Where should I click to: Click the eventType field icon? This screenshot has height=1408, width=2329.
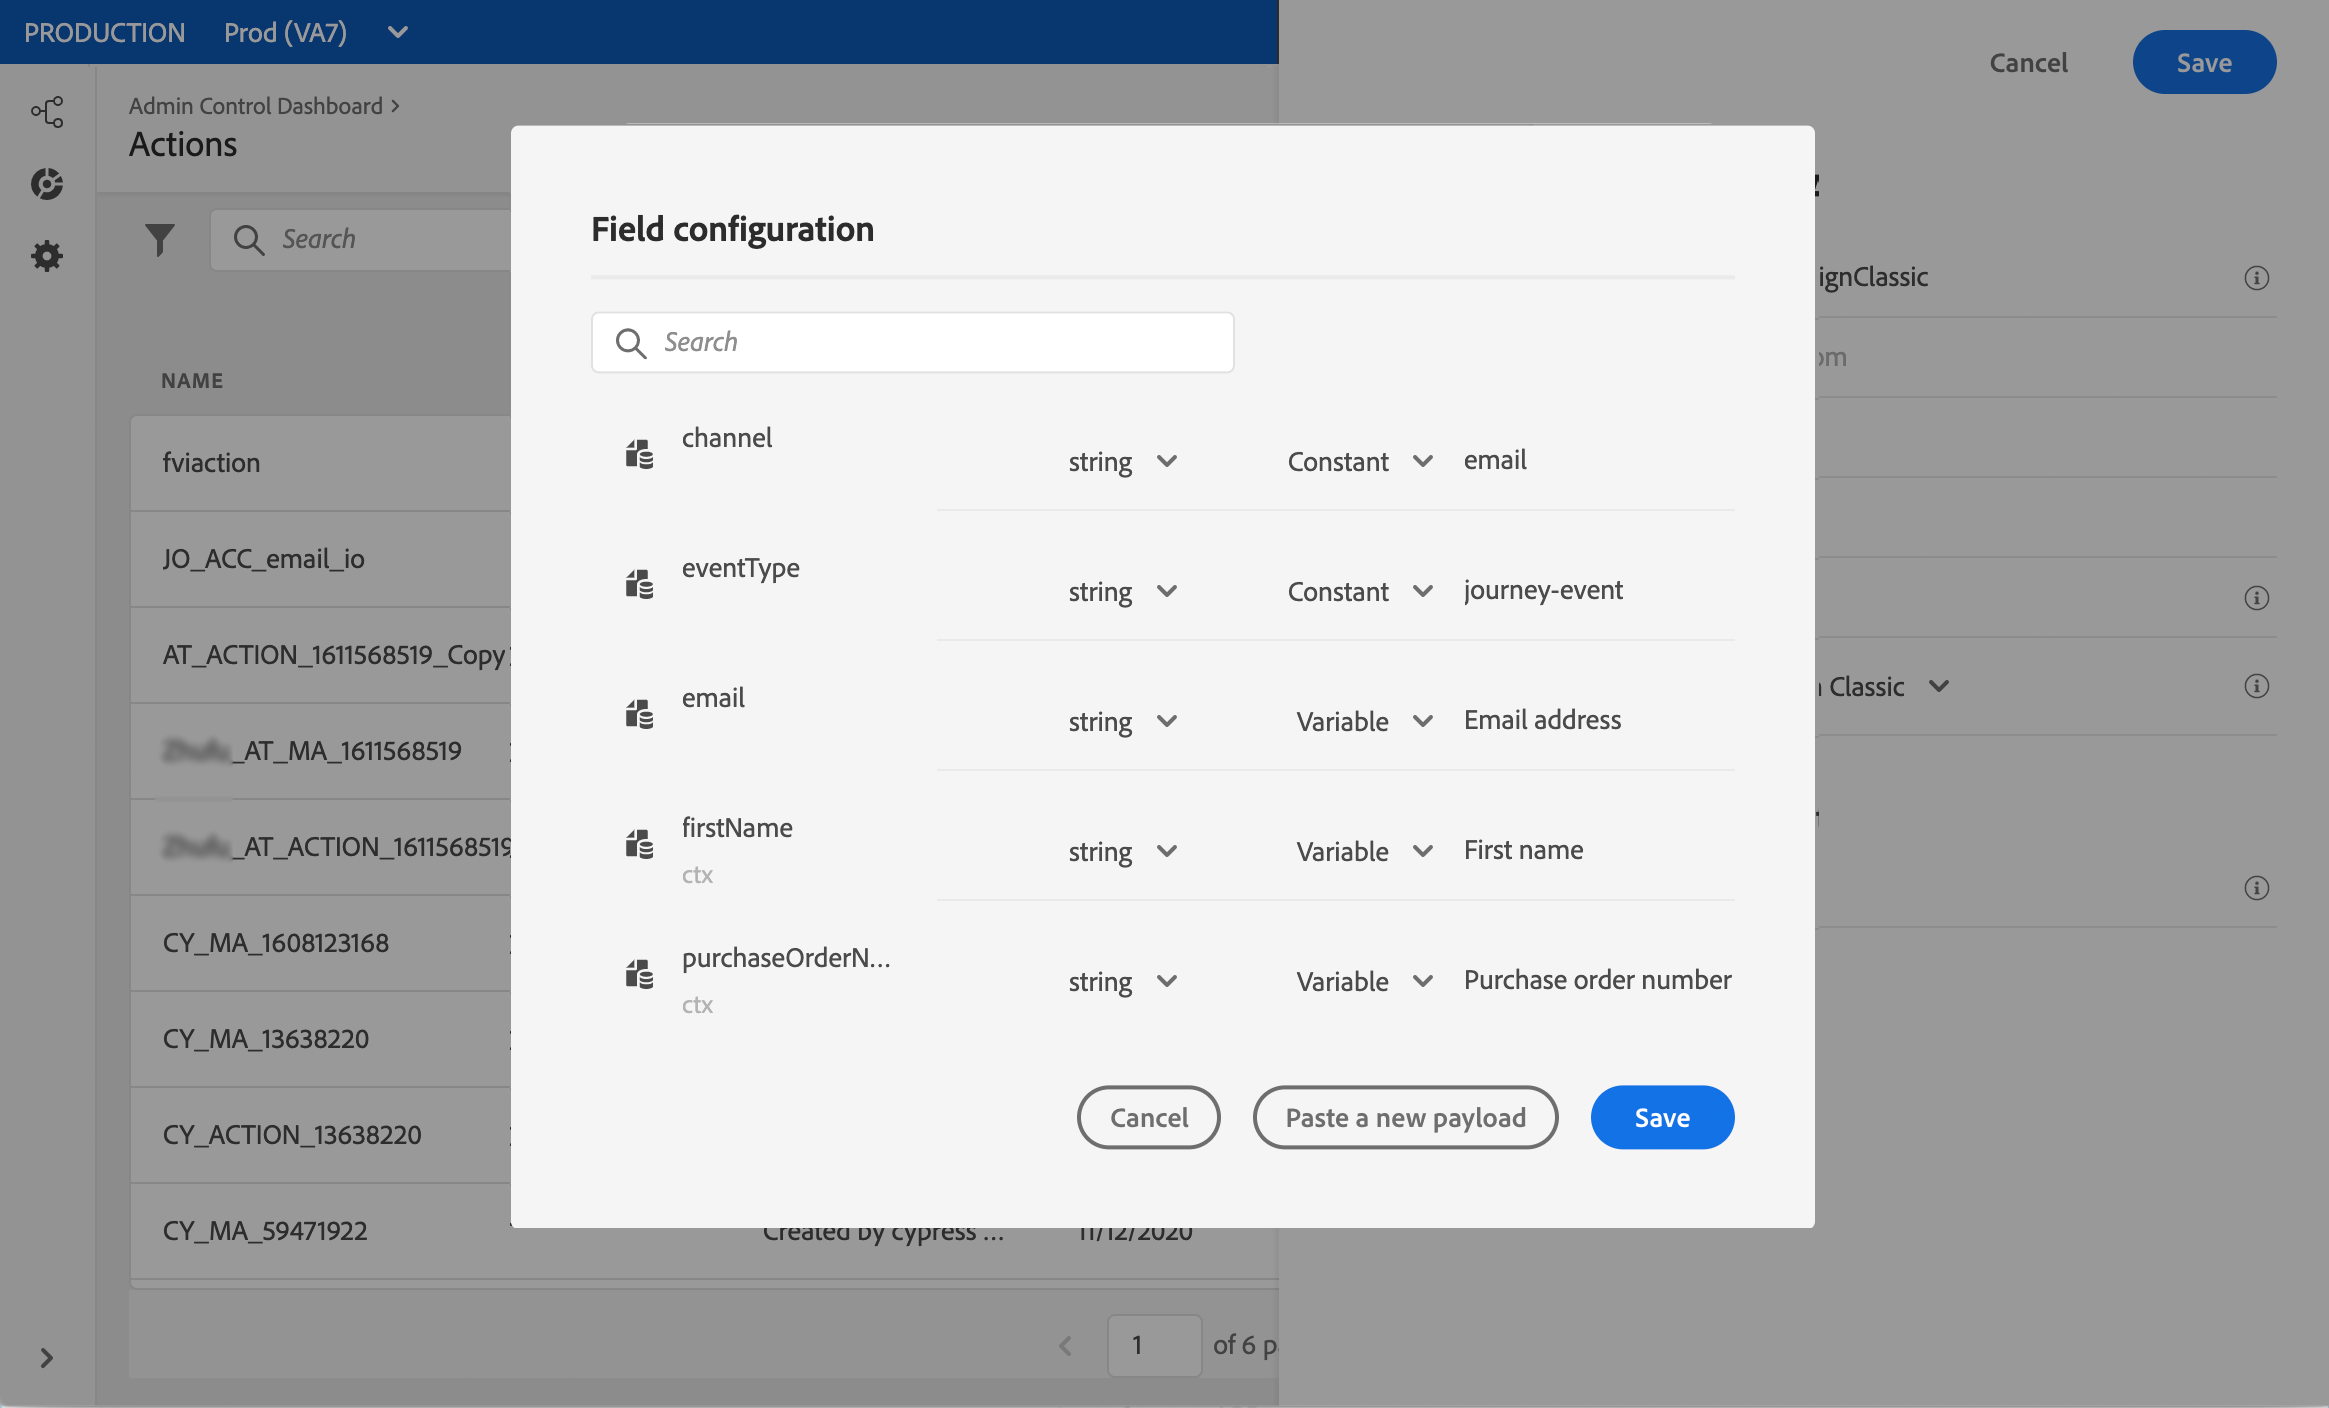click(639, 584)
